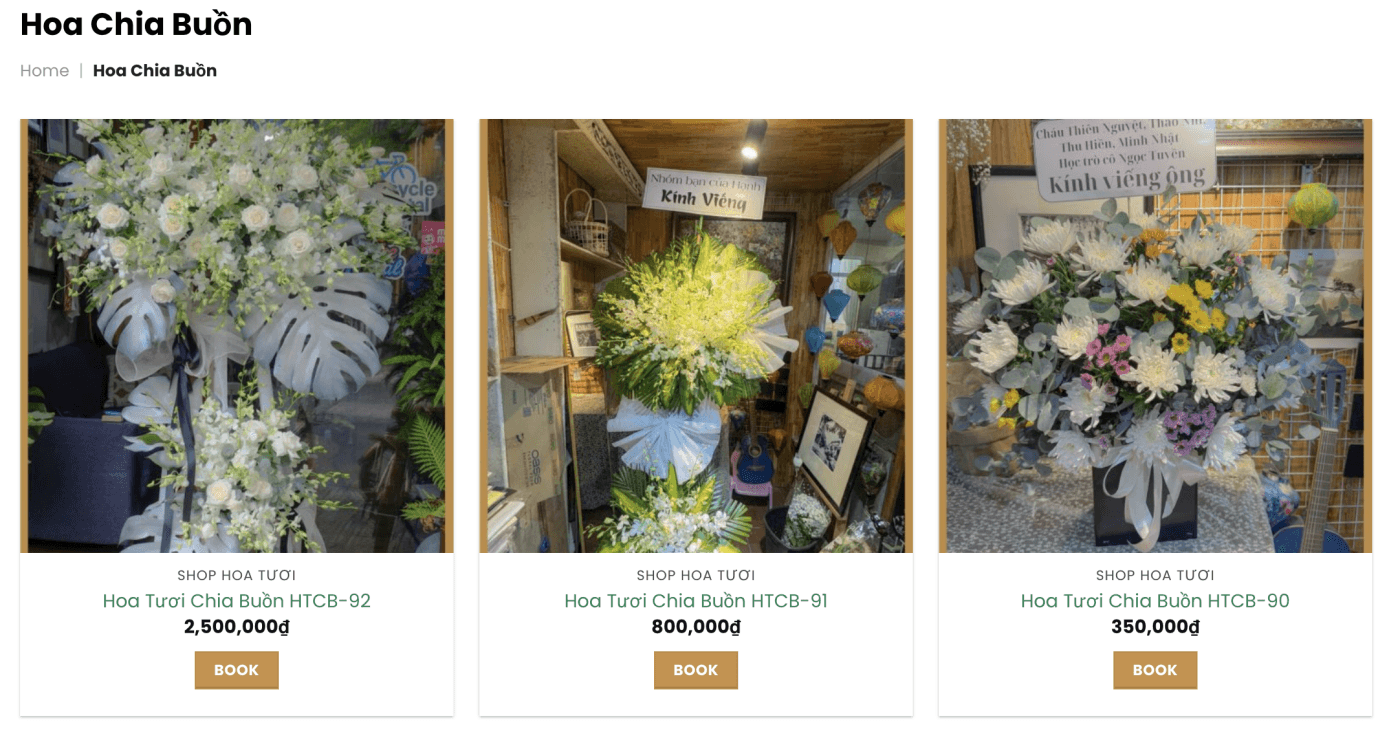The width and height of the screenshot is (1400, 736).
Task: Open the HTCB-91 standing wreath photo
Action: pyautogui.click(x=696, y=336)
